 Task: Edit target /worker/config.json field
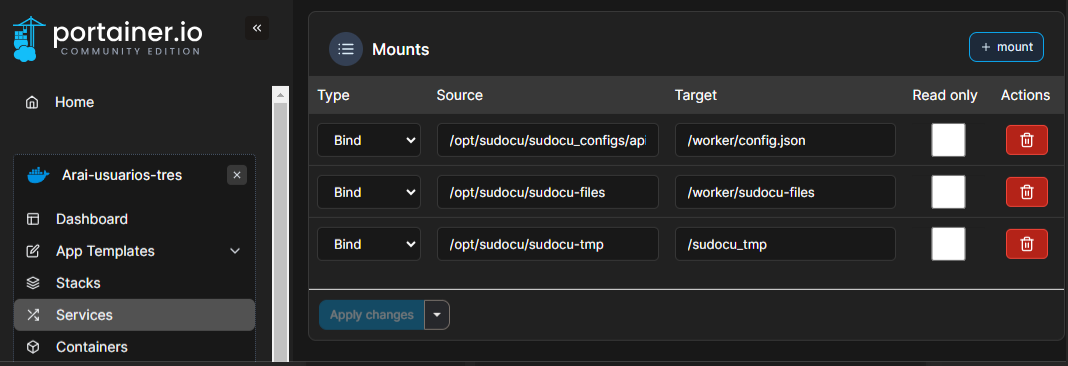click(x=785, y=140)
